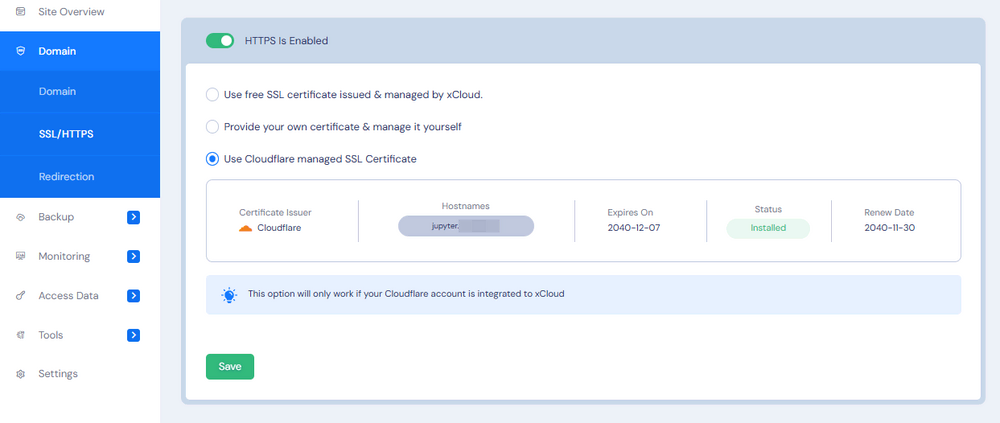The image size is (1000, 423).
Task: Open the Redirection sub-item
Action: pos(80,177)
